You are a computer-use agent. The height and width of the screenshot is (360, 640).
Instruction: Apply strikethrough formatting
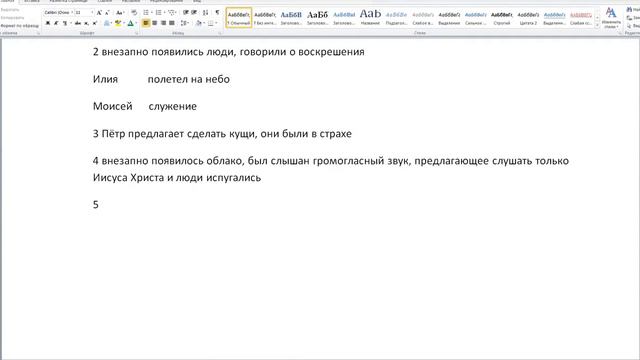pyautogui.click(x=78, y=23)
